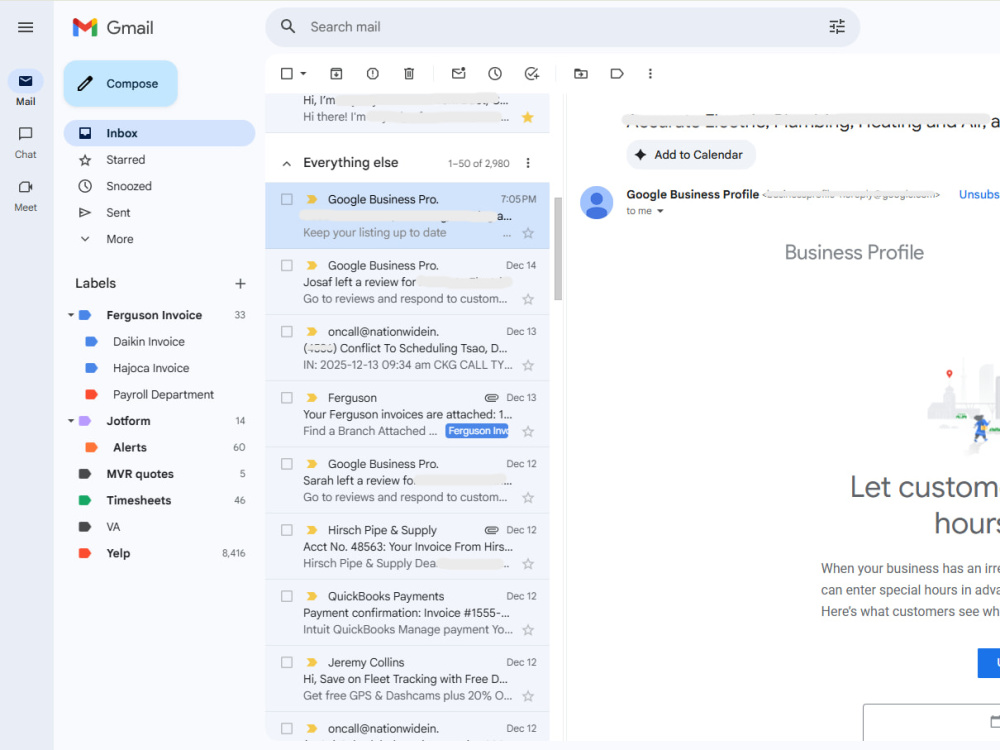Create new label with plus icon

(240, 284)
